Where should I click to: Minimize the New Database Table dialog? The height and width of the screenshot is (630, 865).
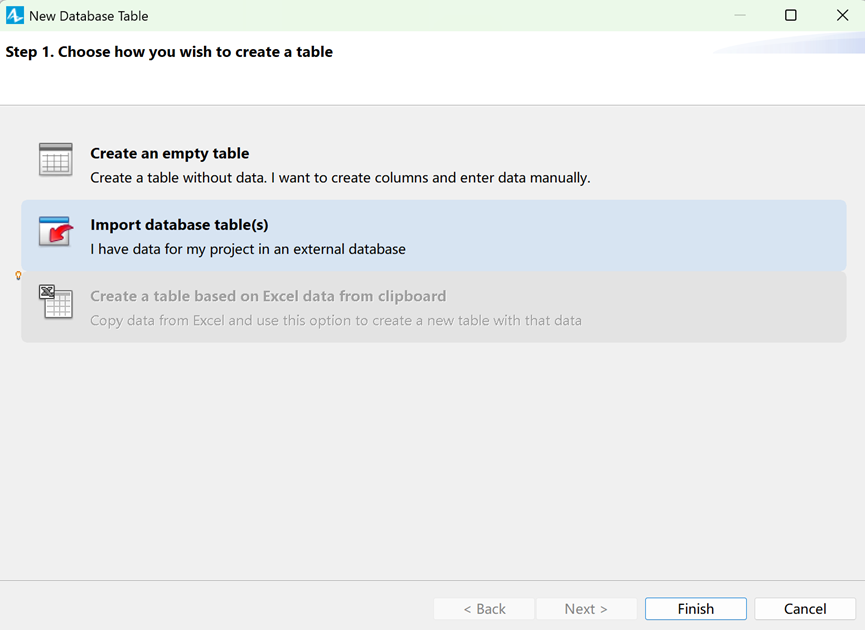point(740,15)
